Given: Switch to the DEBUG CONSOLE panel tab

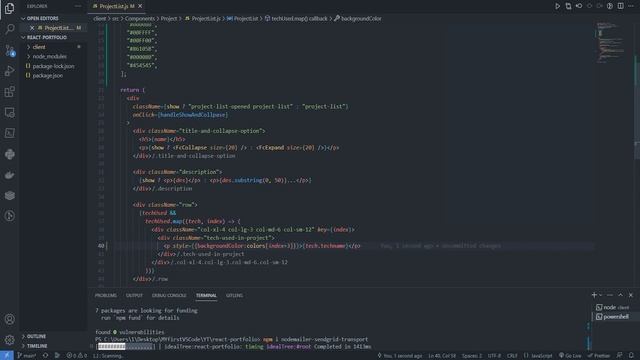Looking at the screenshot, I should pos(169,295).
